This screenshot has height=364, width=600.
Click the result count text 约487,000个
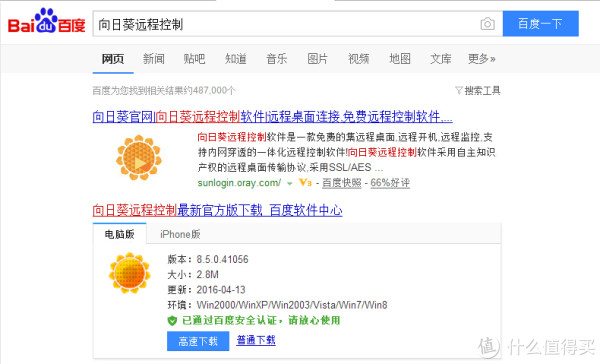[x=209, y=91]
